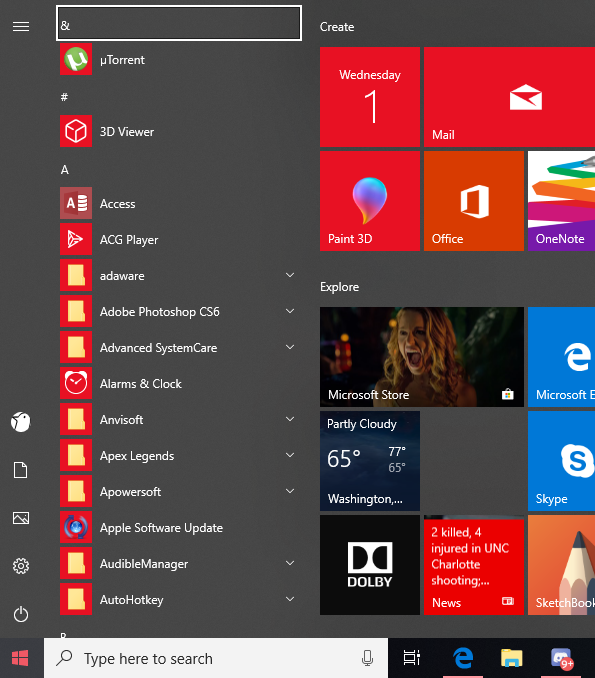Open the News tile about UNC Charlotte

(x=474, y=565)
